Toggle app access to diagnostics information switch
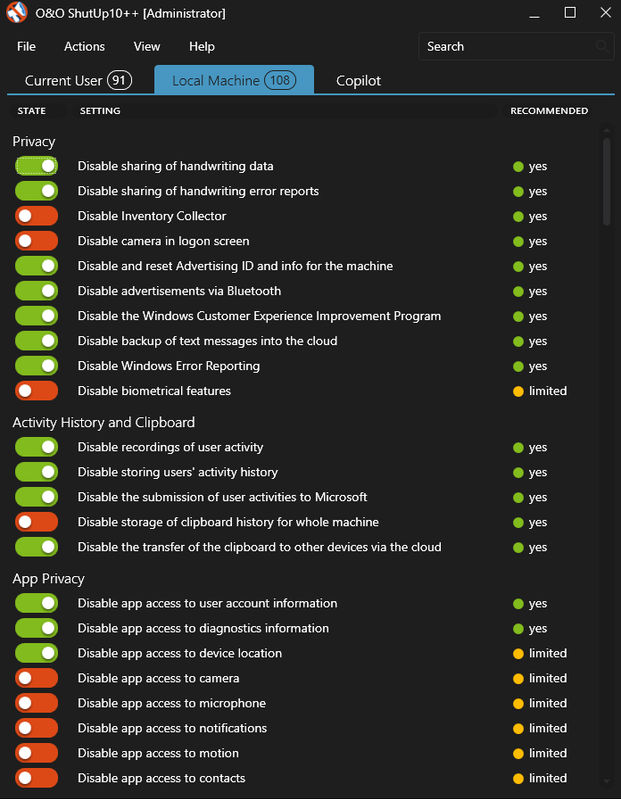Viewport: 621px width, 799px height. [36, 628]
